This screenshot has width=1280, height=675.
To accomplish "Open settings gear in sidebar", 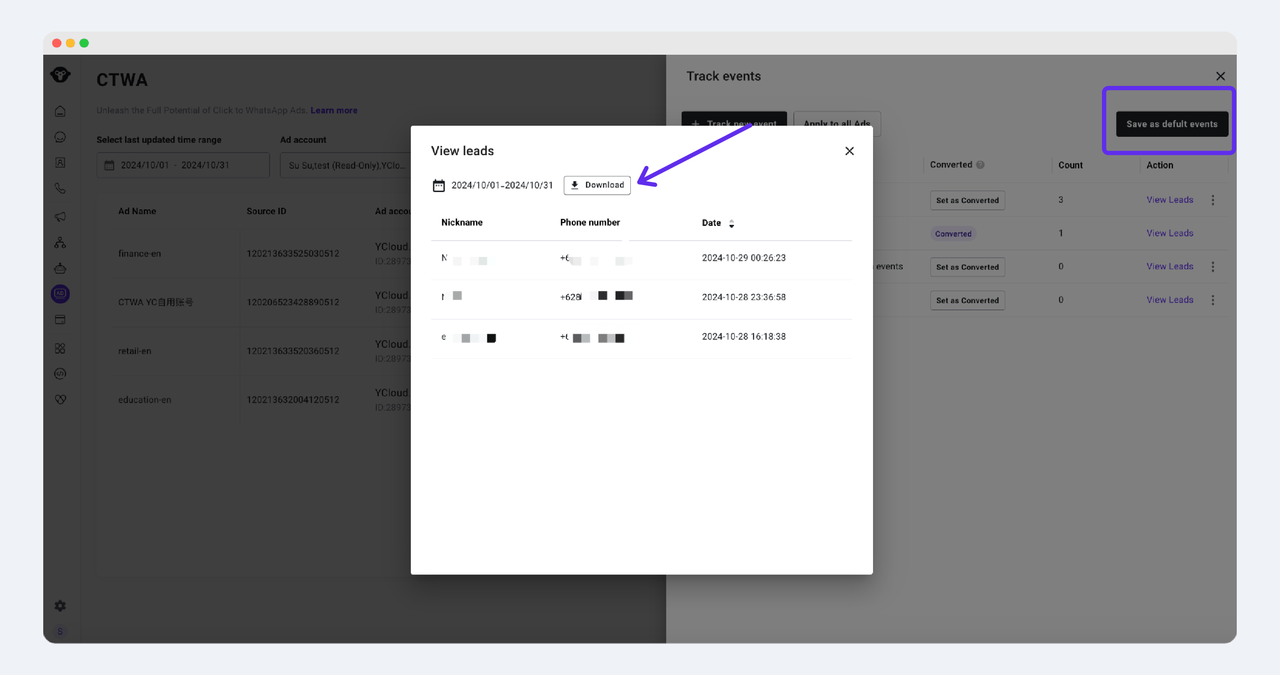I will click(x=60, y=606).
